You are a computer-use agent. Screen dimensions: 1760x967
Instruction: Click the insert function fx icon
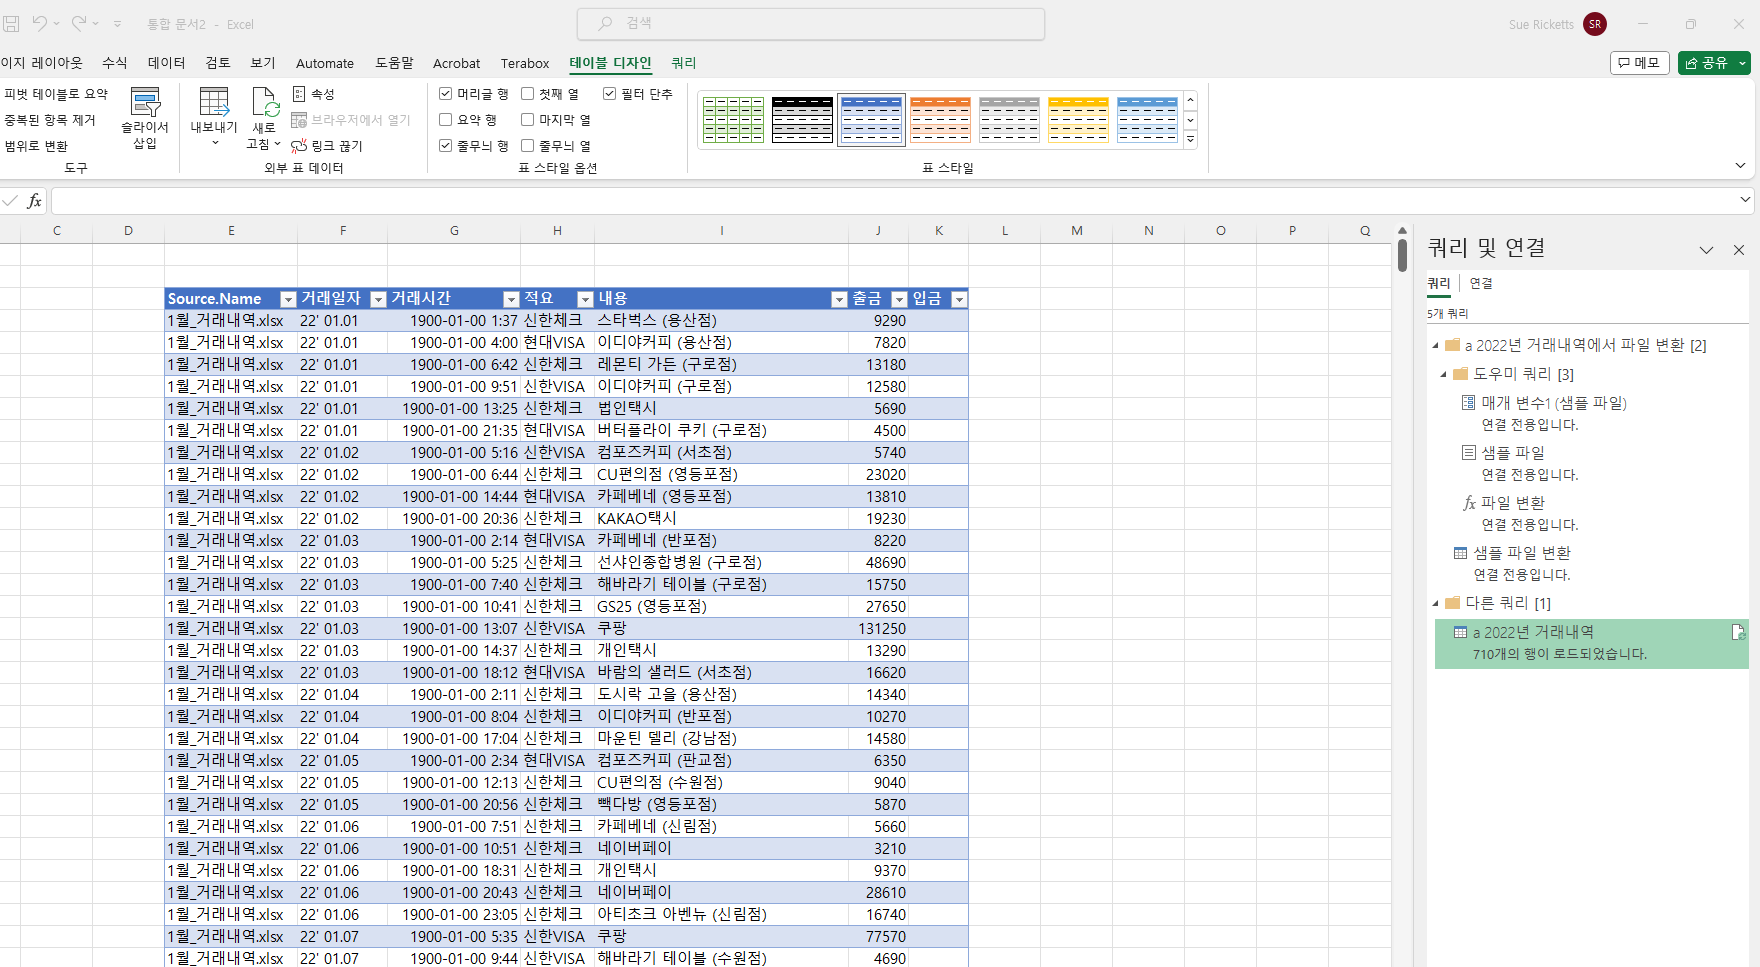point(34,201)
